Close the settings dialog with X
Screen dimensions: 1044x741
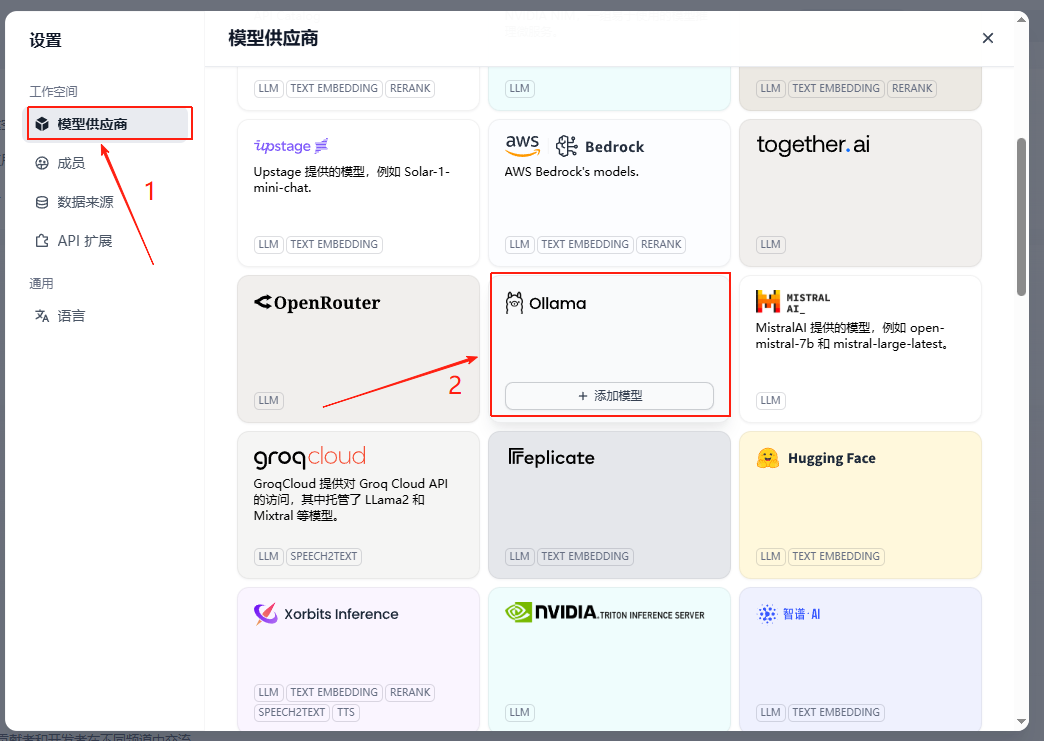[988, 38]
